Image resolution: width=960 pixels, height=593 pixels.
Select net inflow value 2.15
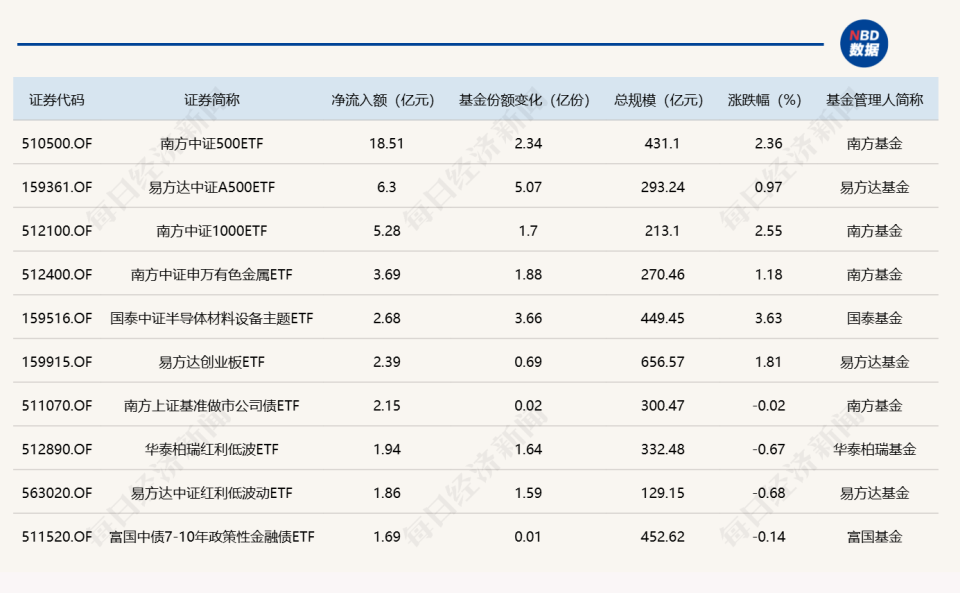(386, 405)
